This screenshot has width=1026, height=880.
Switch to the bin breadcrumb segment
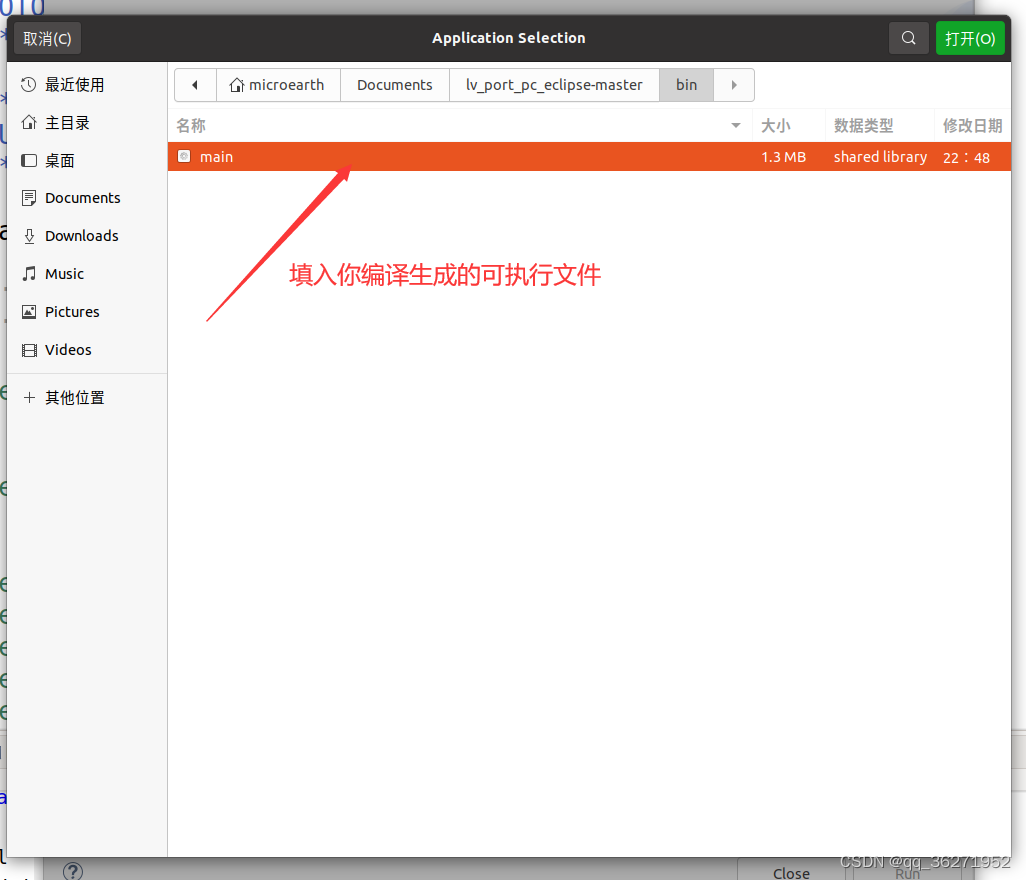[686, 84]
